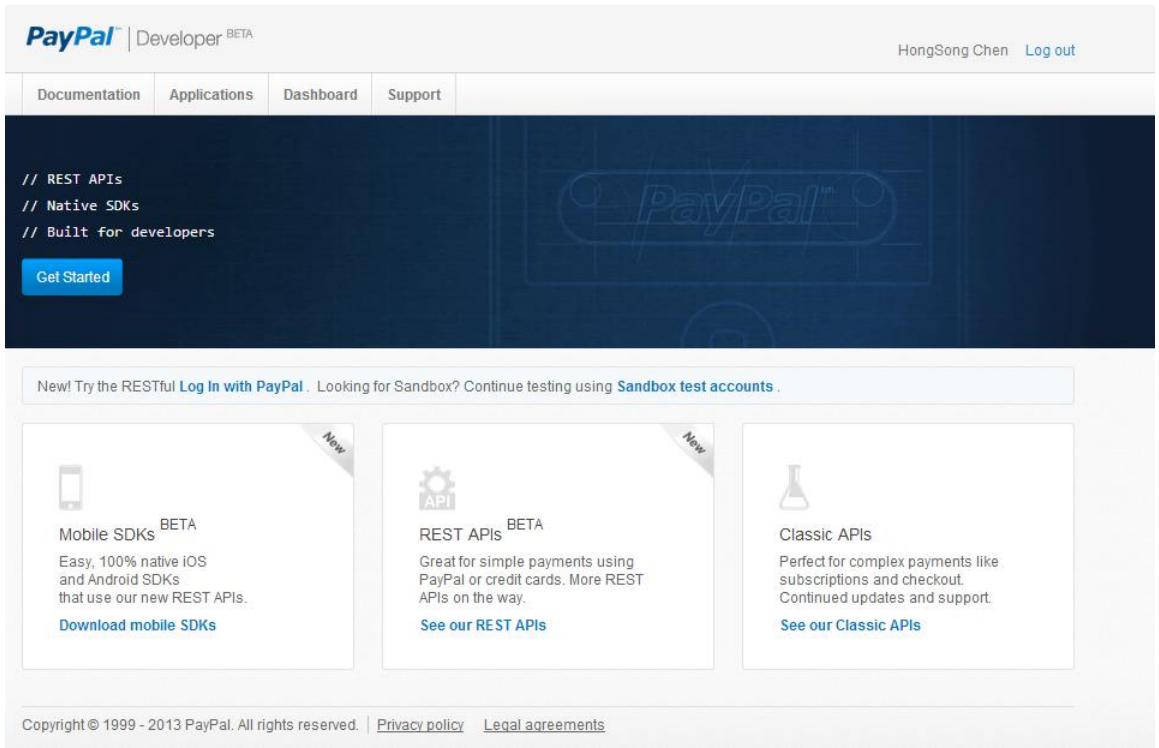Open the Privacy policy link

click(x=421, y=725)
